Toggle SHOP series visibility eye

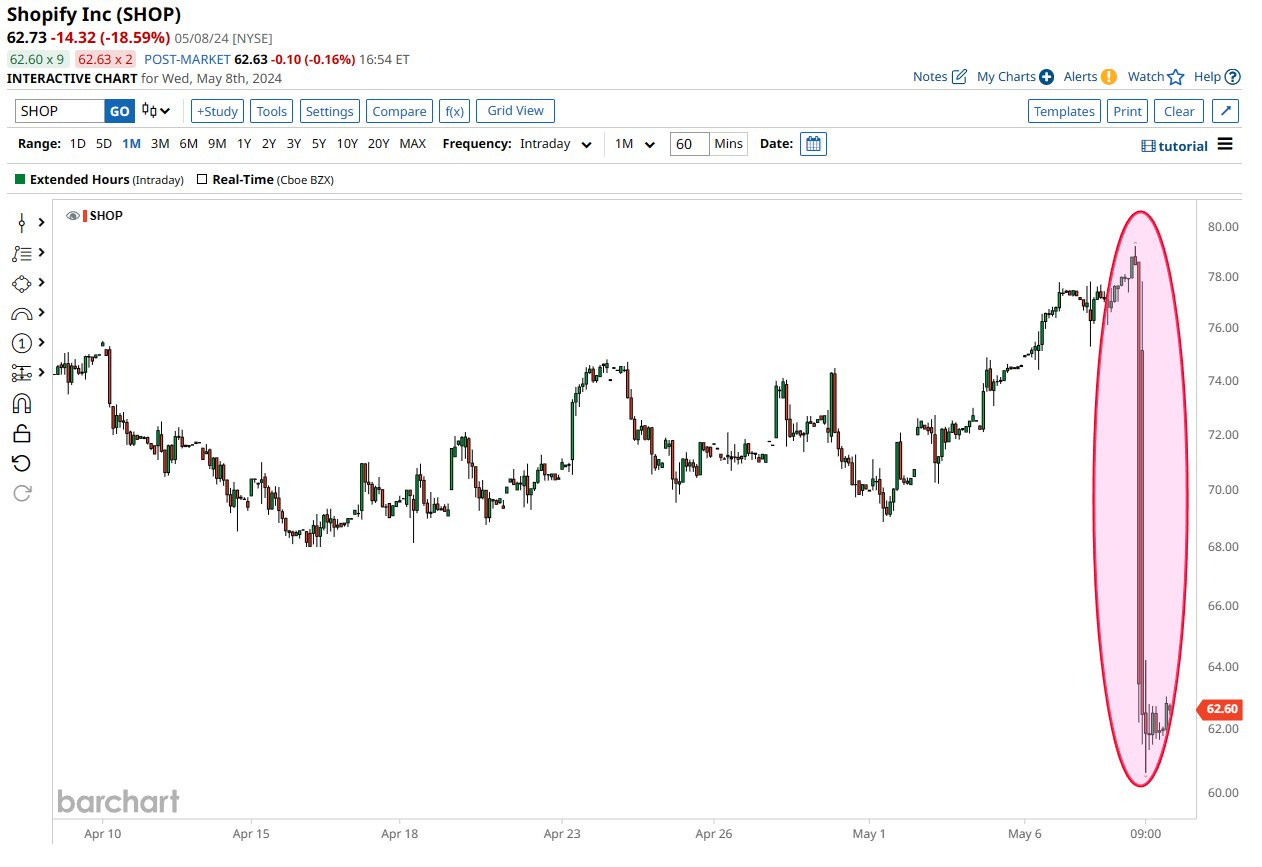72,216
